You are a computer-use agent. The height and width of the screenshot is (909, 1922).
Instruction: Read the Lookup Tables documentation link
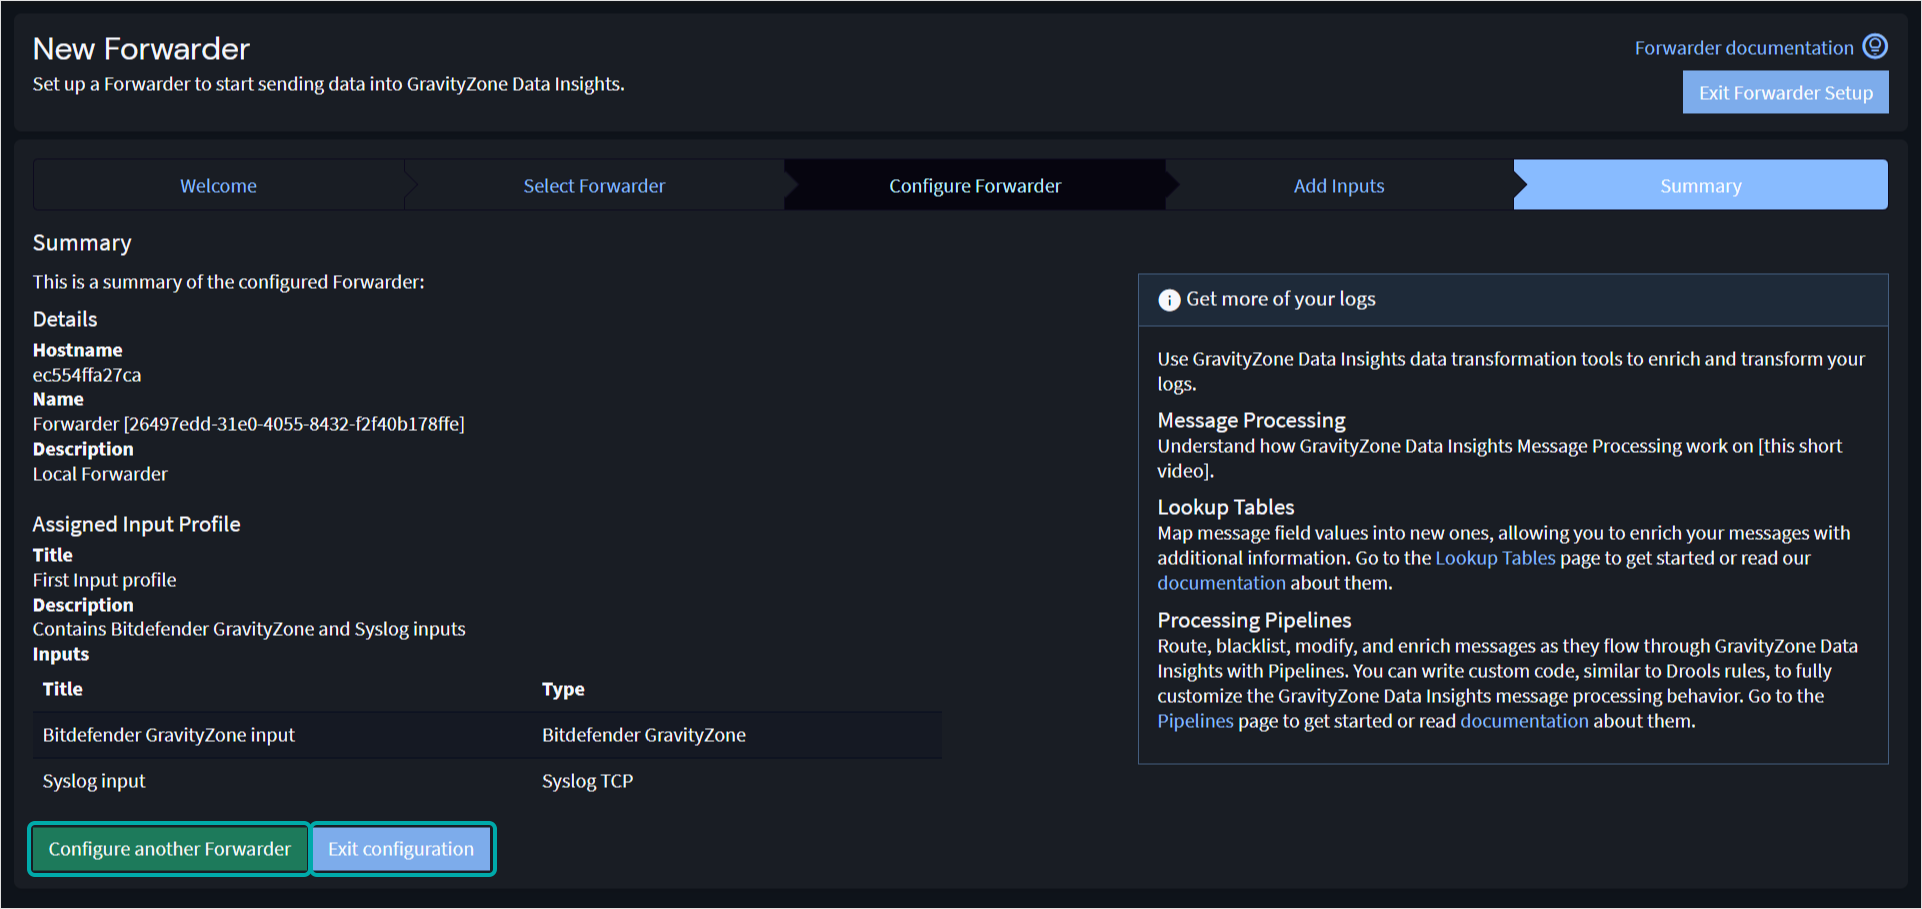(1221, 583)
